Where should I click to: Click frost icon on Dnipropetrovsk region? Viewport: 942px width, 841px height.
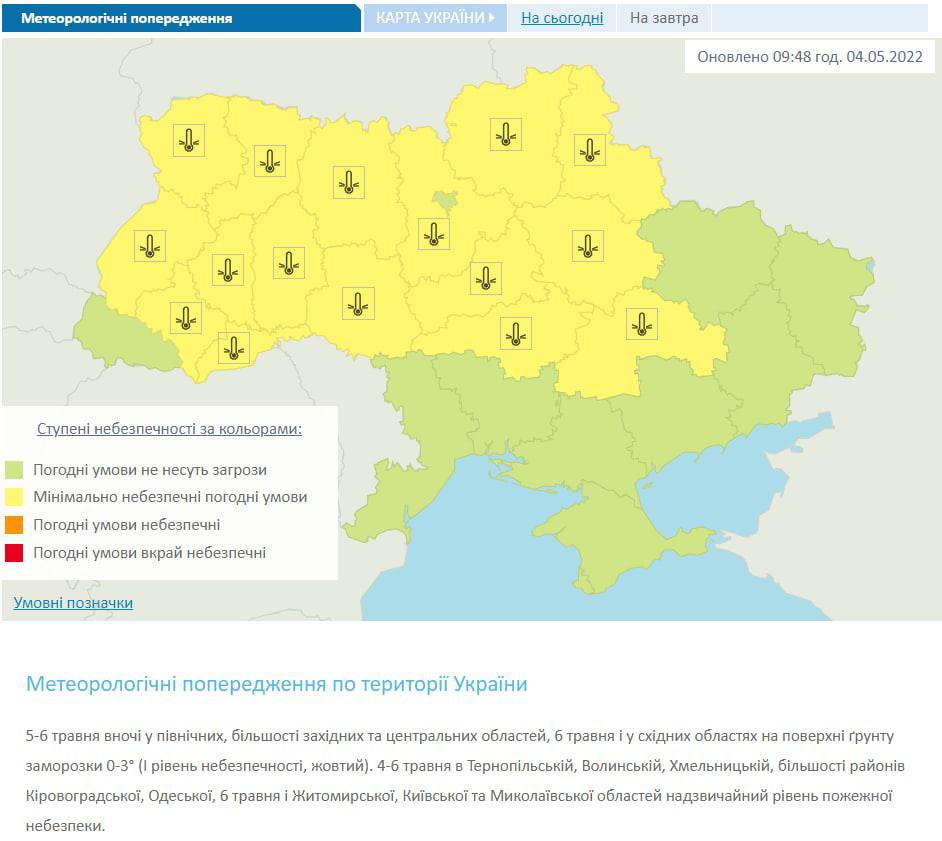642,324
